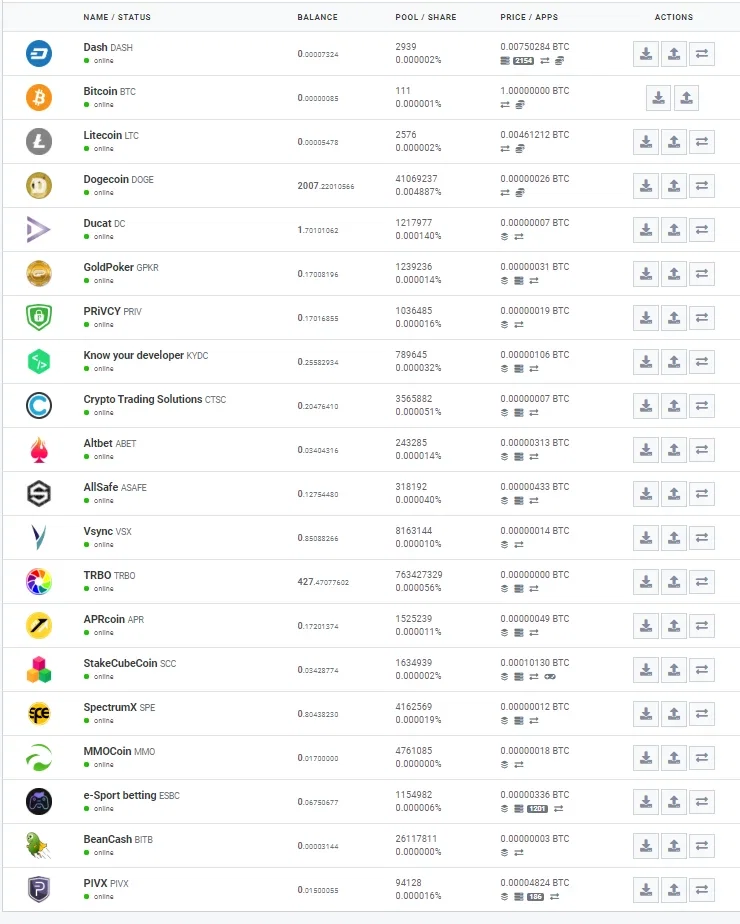Click the withdraw icon for PIVX
This screenshot has height=924, width=740.
pyautogui.click(x=674, y=890)
